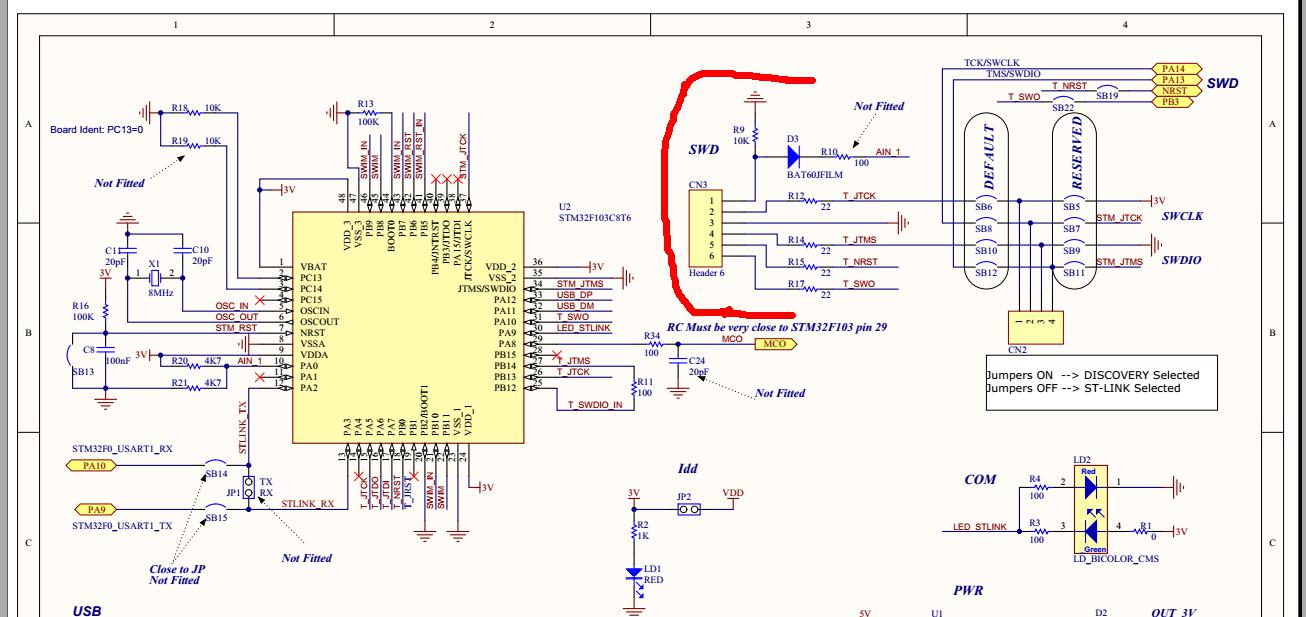This screenshot has height=617, width=1306.
Task: Select the T_SWDIO_IN net label
Action: coord(595,404)
